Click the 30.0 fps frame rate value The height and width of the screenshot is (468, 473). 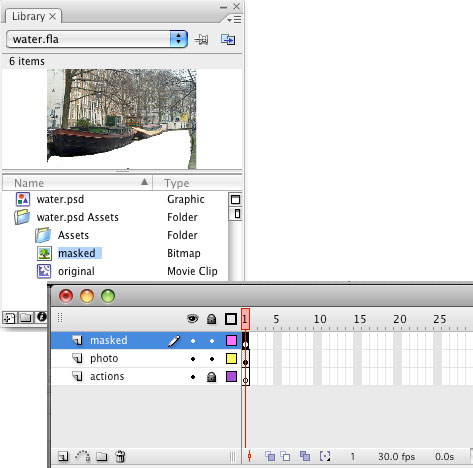coord(396,456)
